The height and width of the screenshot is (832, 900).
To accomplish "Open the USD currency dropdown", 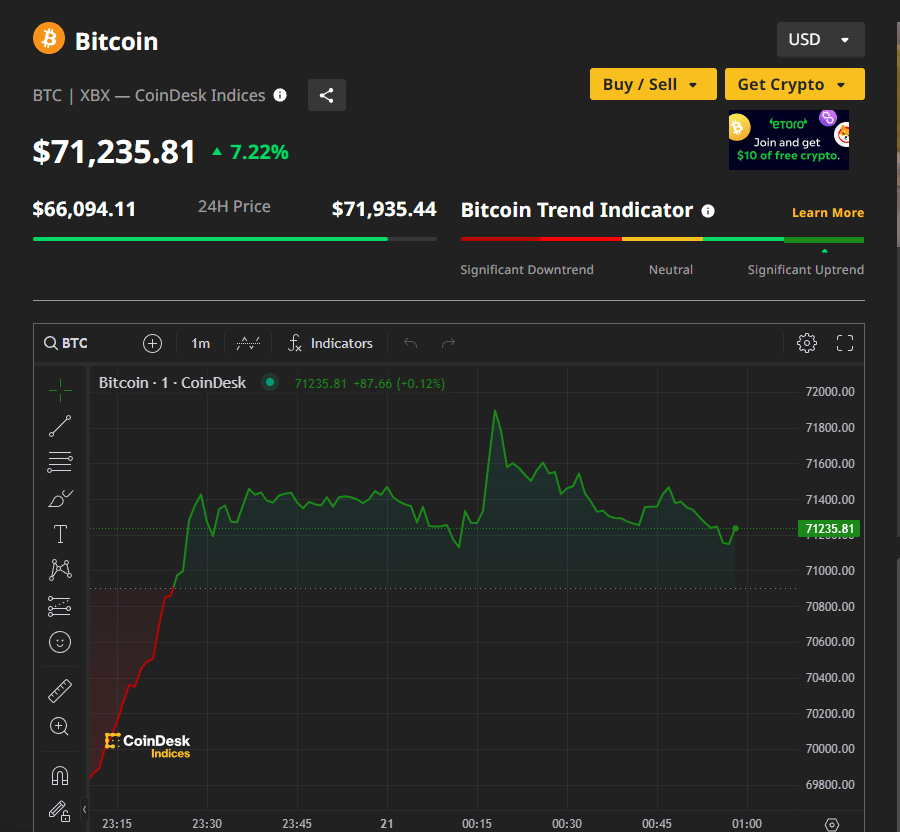I will (x=820, y=40).
